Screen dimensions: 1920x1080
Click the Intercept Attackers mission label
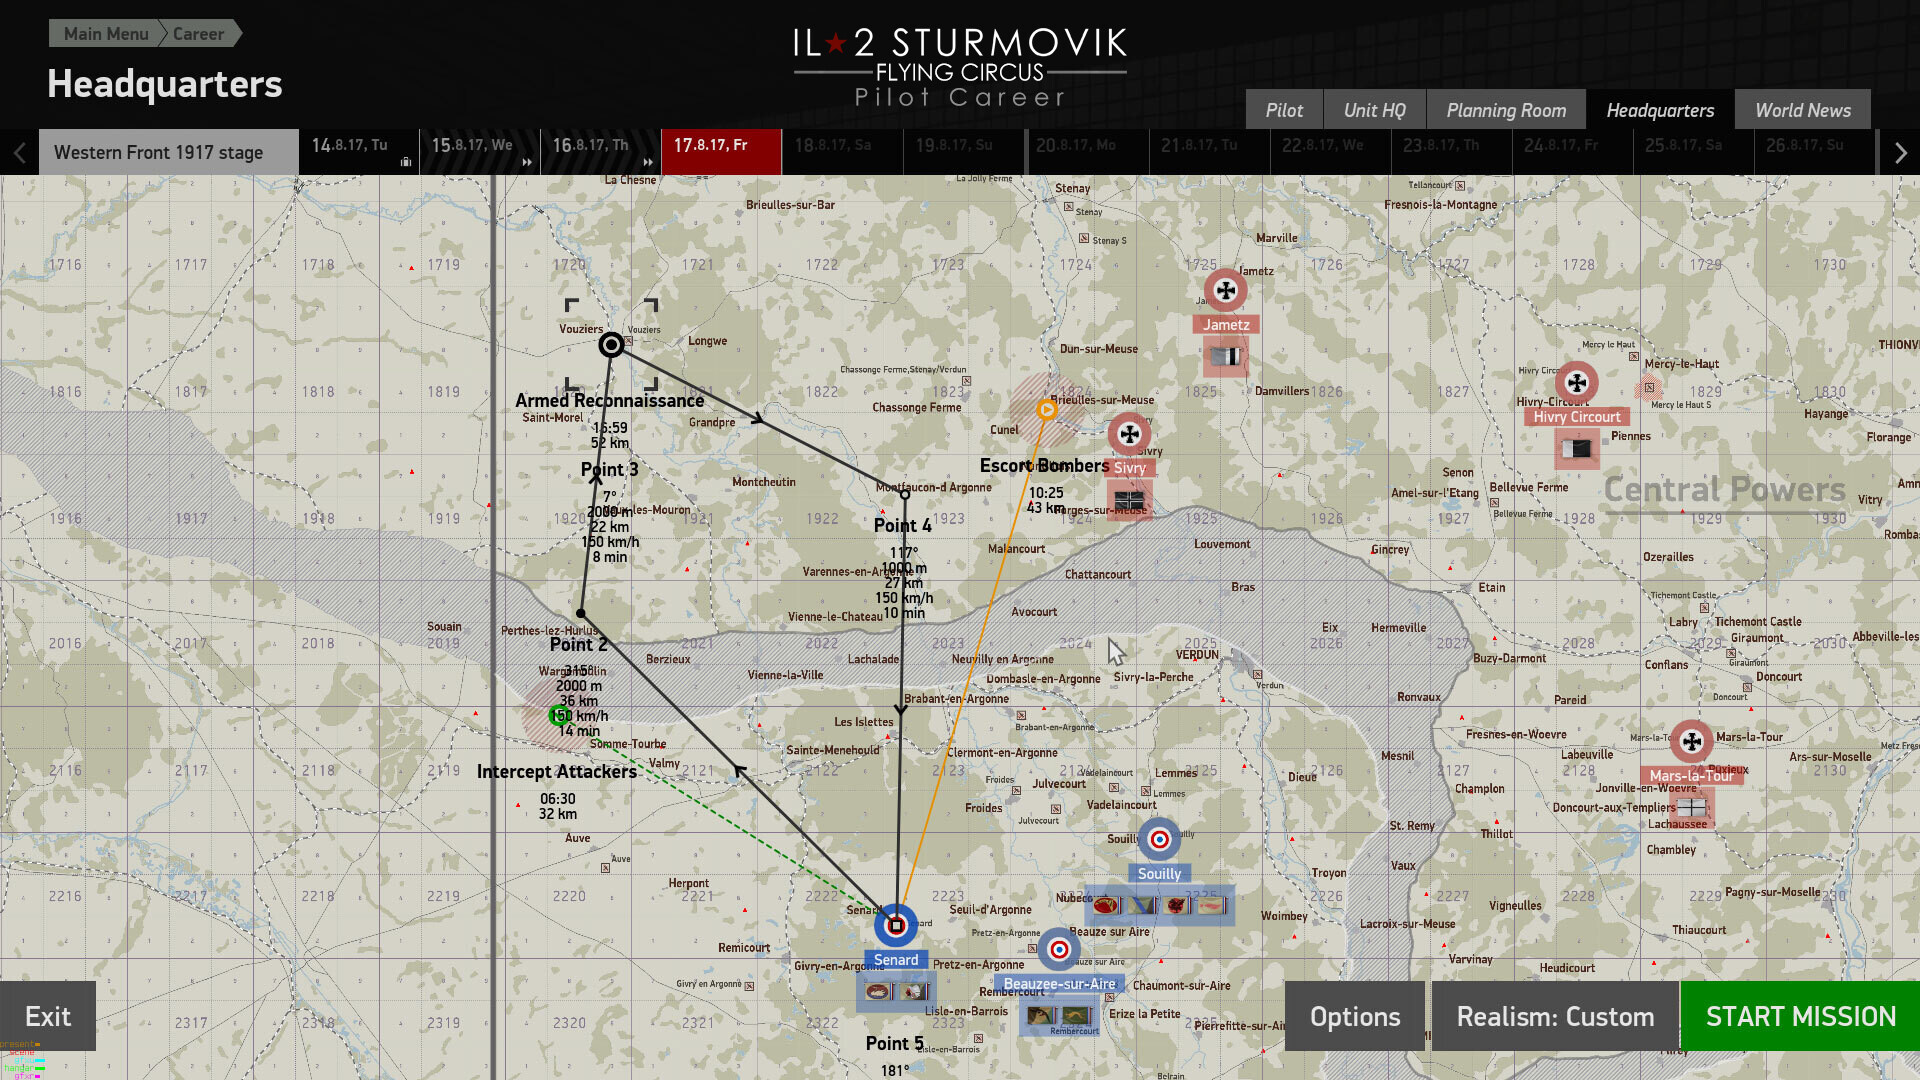557,772
